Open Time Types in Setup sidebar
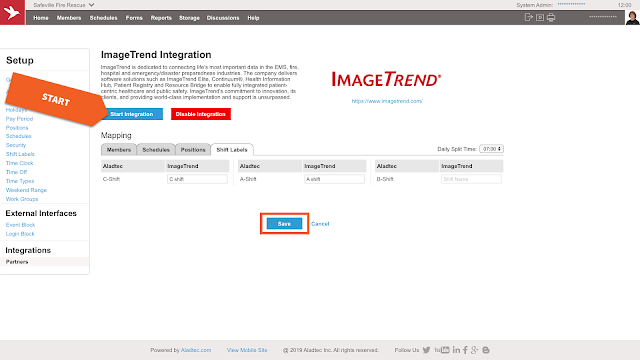 20,181
